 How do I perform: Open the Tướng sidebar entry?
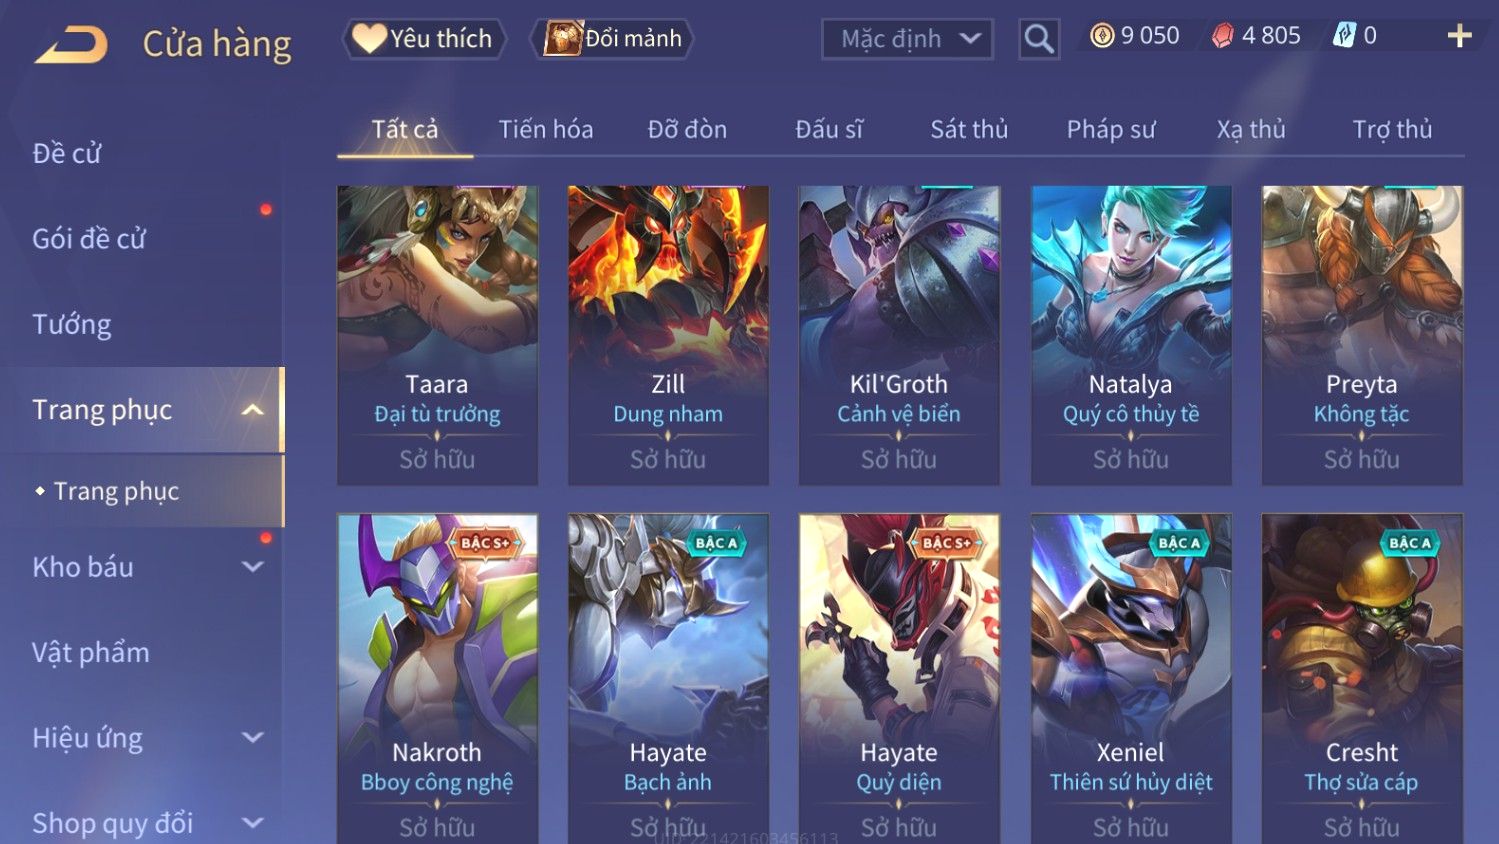coord(72,325)
